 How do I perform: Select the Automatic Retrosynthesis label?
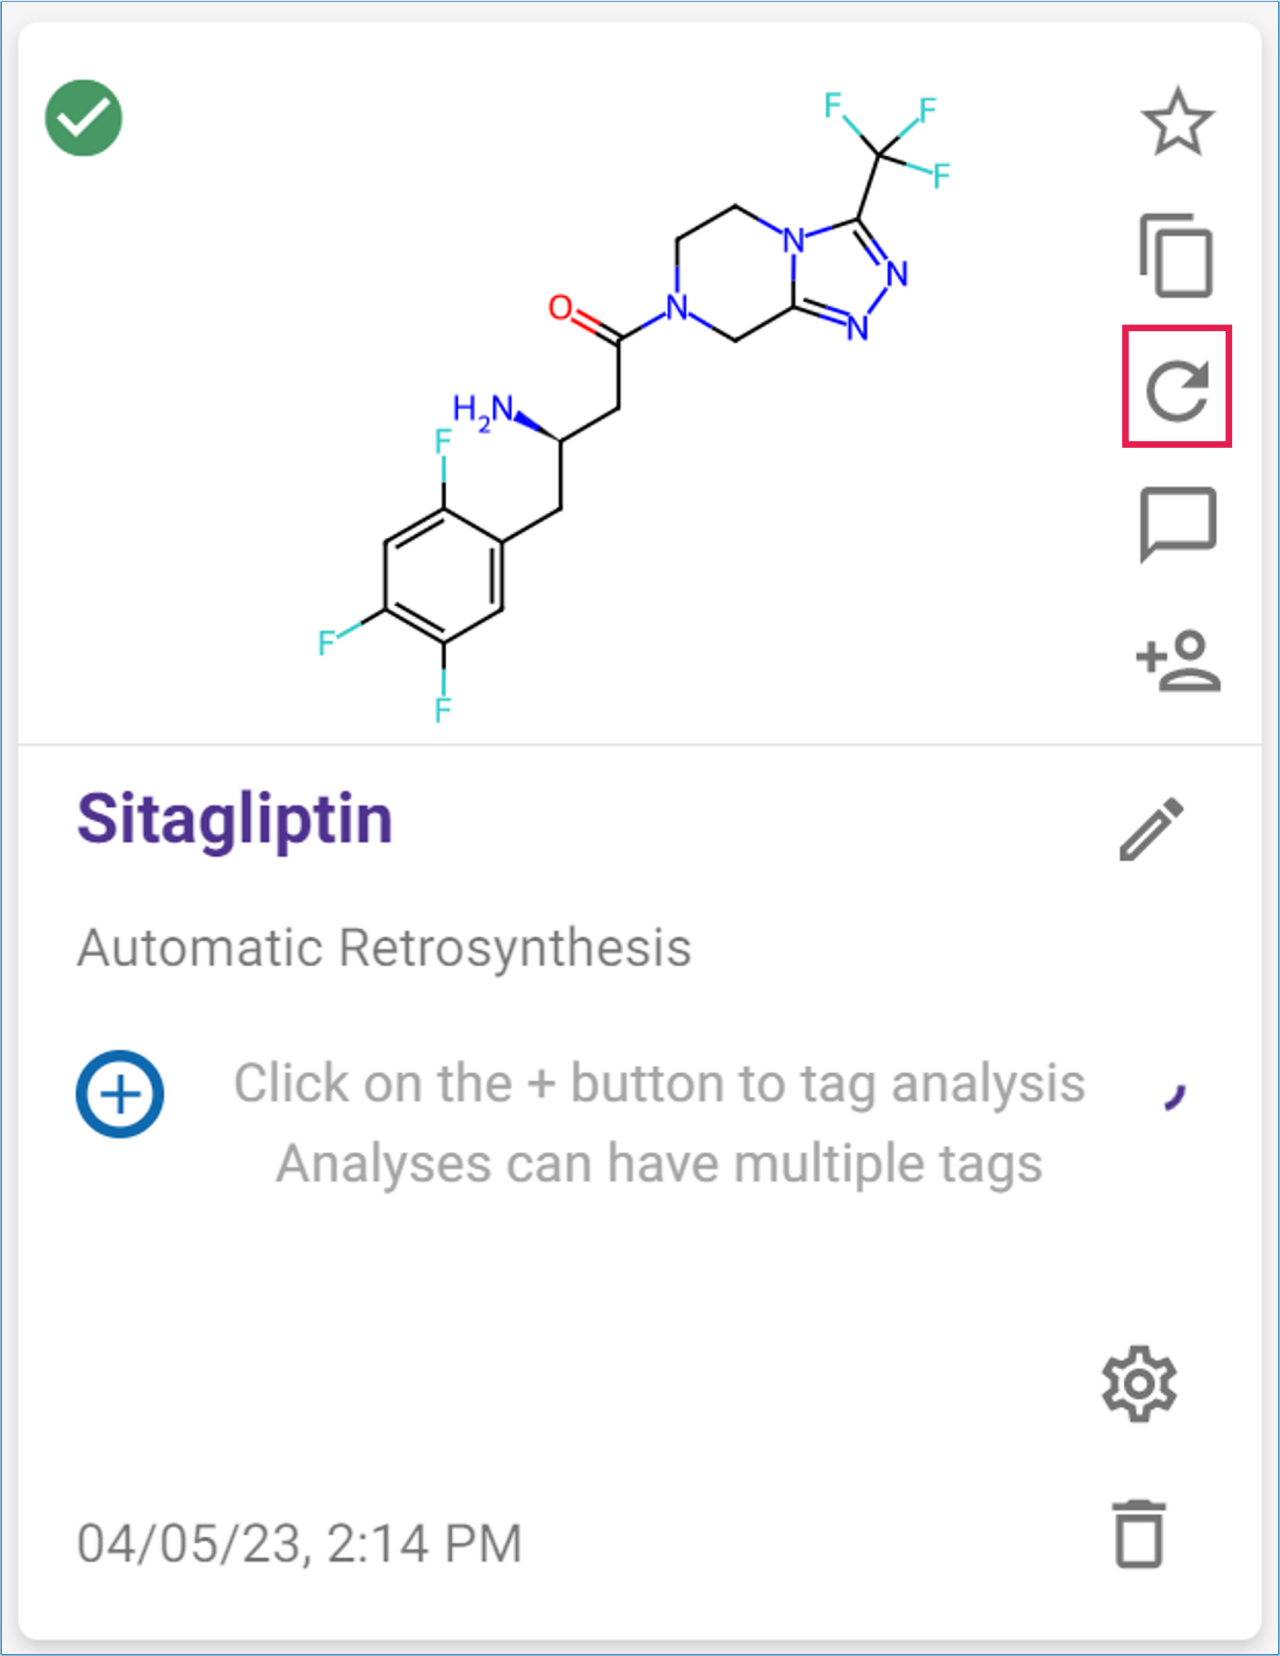384,948
